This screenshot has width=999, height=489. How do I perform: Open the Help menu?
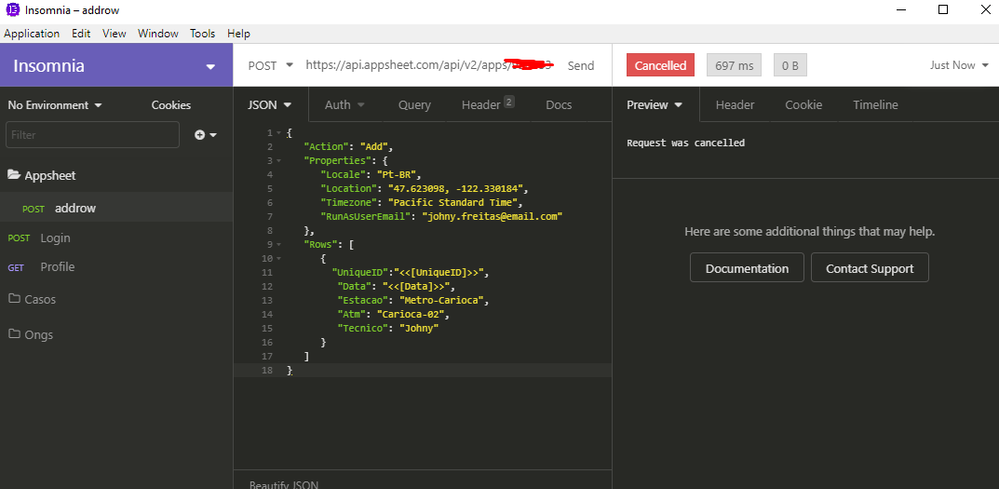pyautogui.click(x=239, y=34)
